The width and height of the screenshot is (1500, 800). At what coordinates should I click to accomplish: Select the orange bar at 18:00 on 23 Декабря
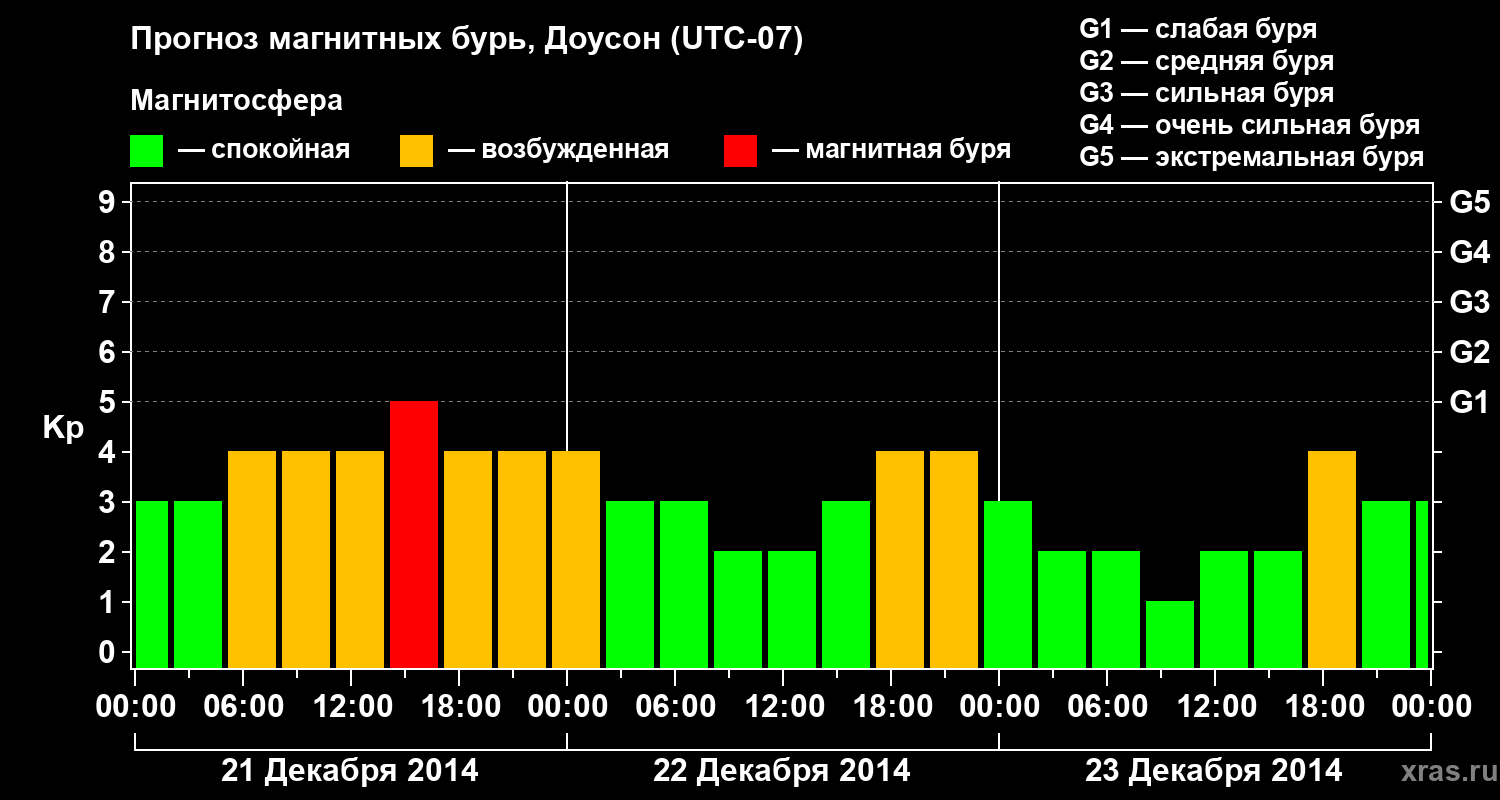click(x=1332, y=559)
